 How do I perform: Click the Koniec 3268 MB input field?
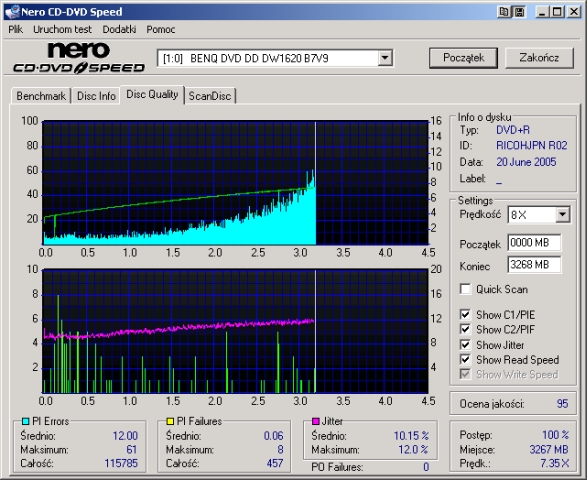tap(534, 265)
